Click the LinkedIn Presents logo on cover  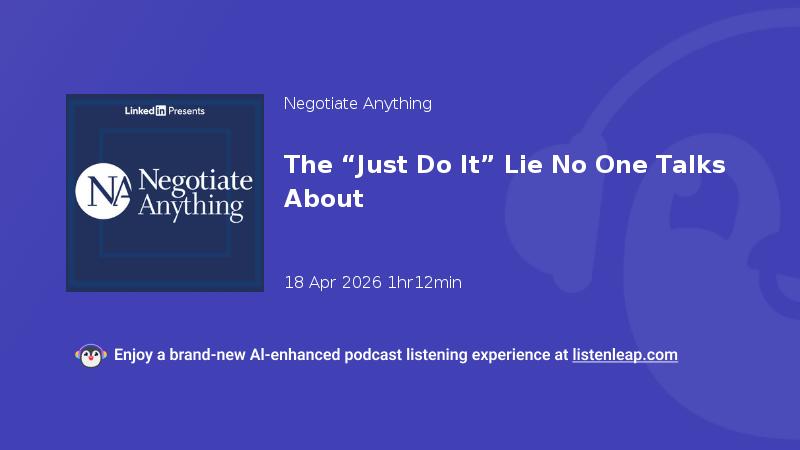(x=165, y=111)
